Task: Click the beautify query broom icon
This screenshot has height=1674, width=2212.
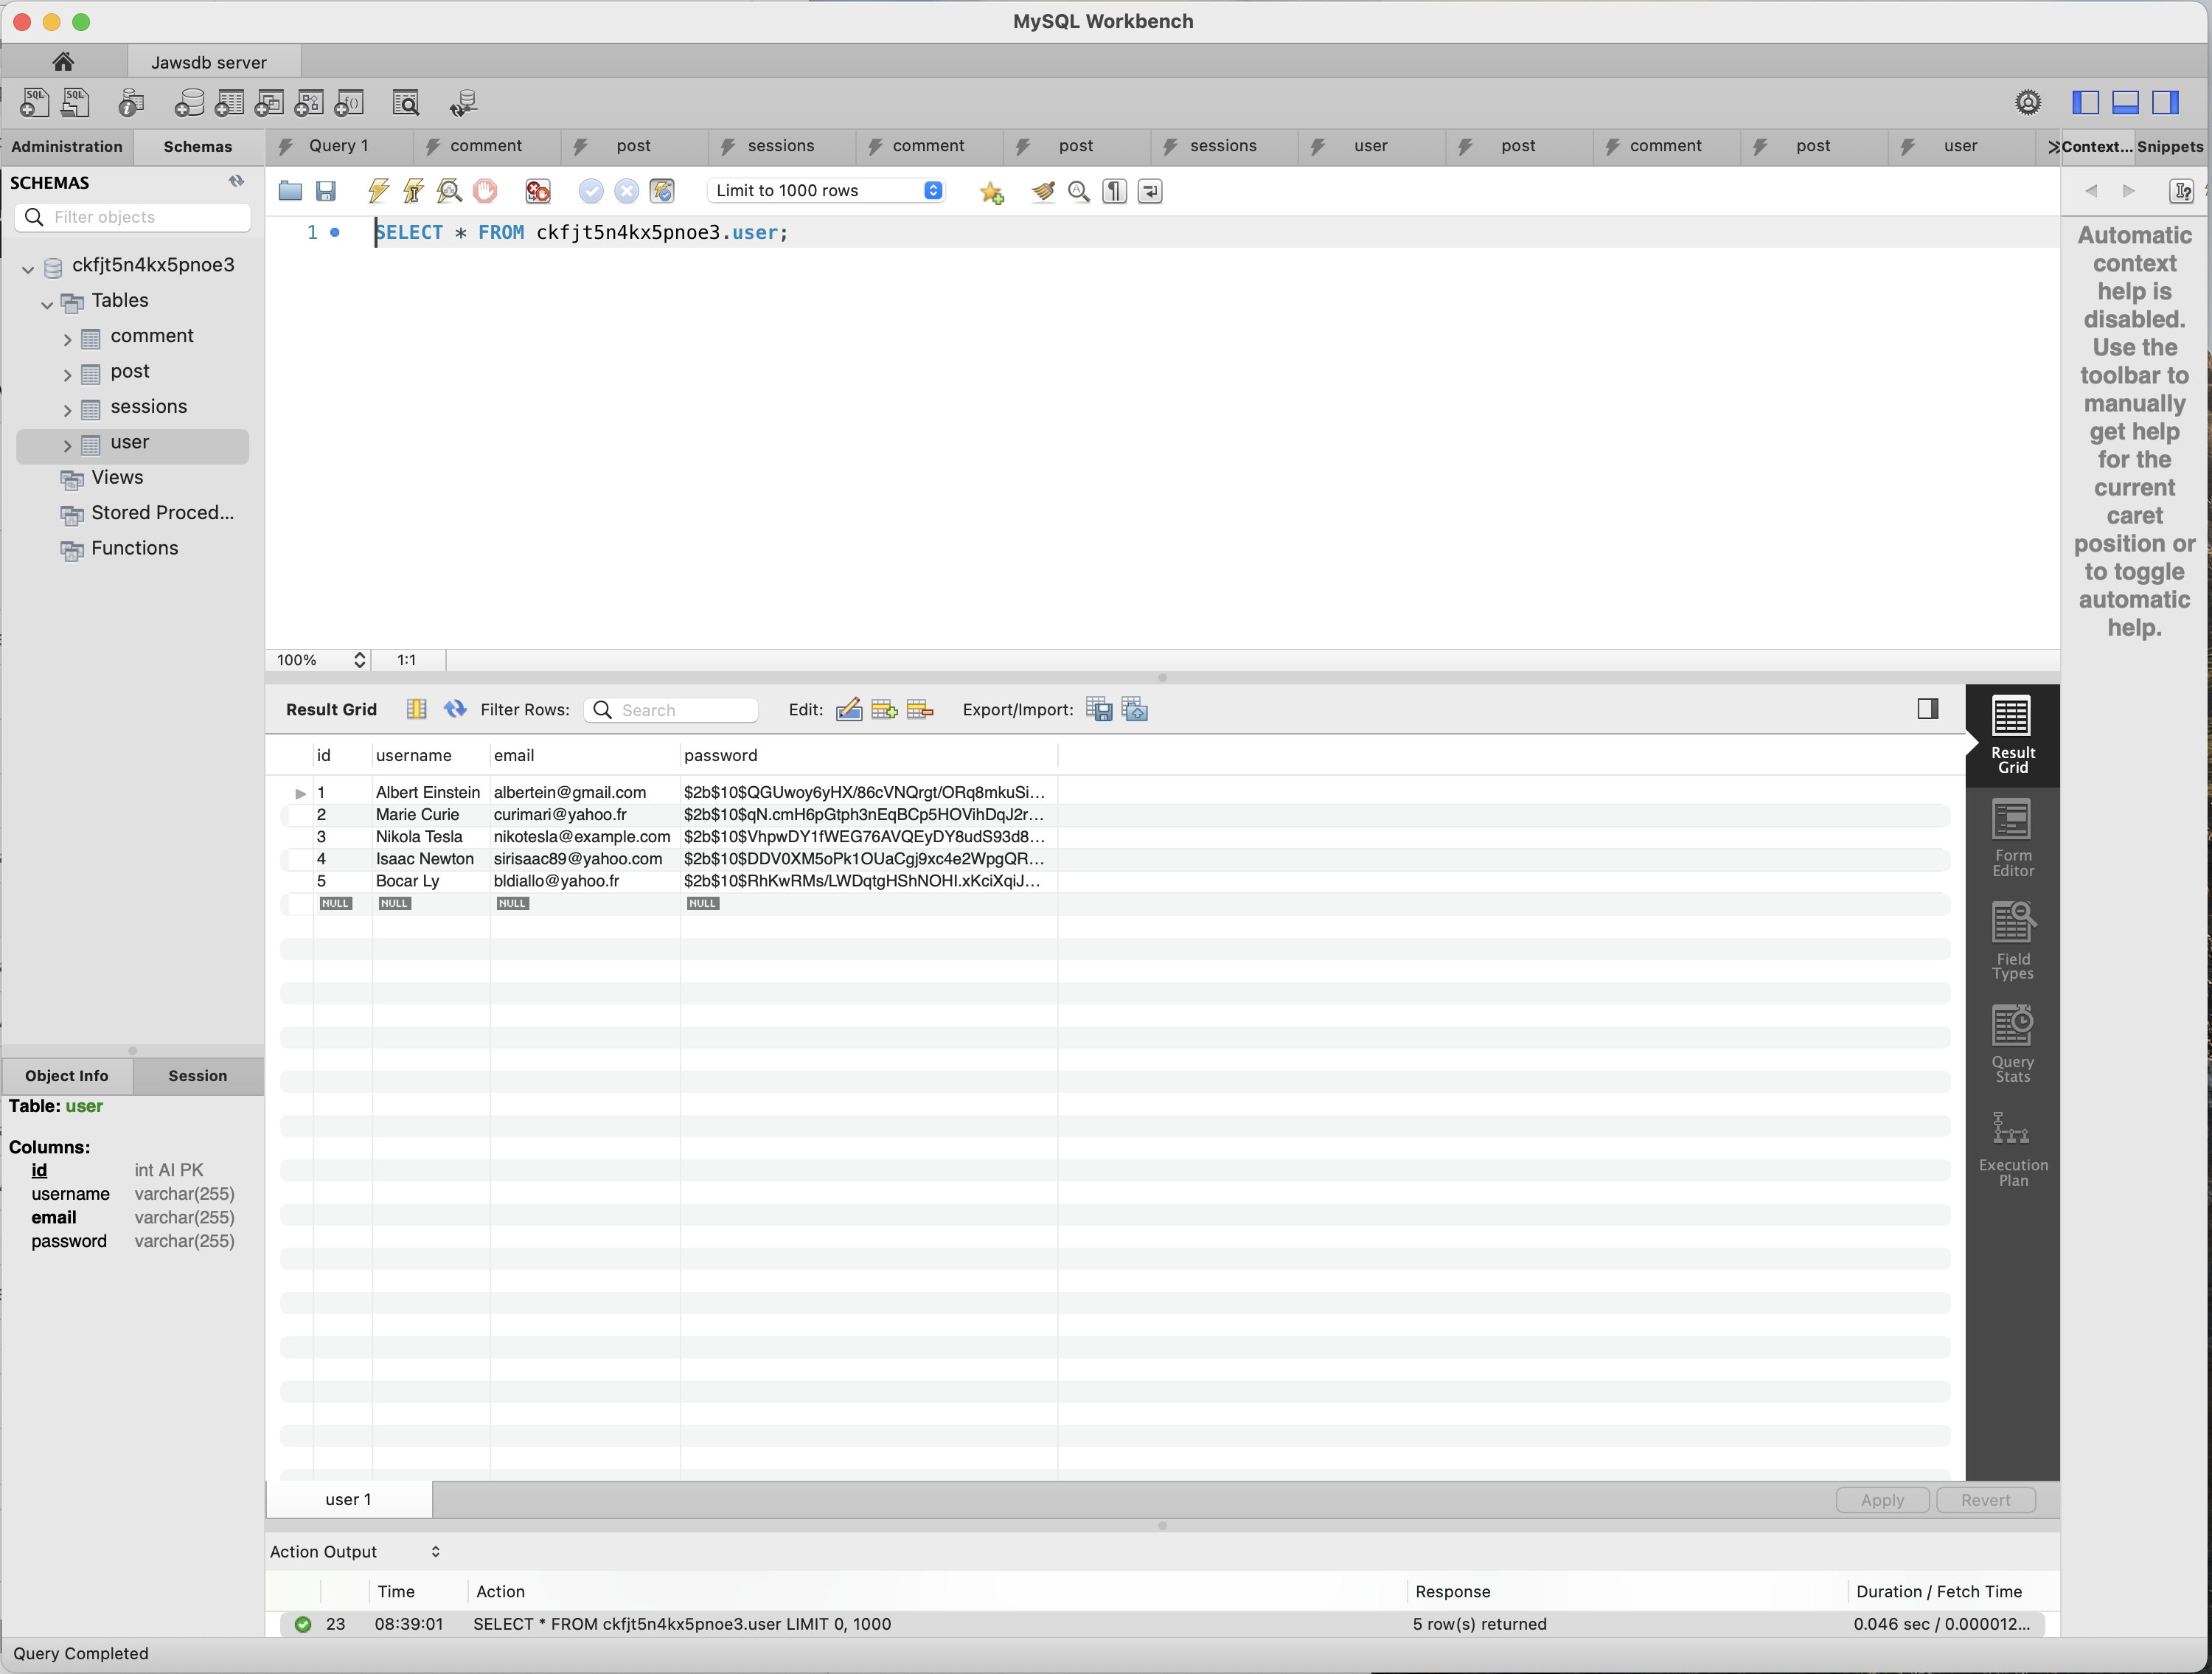Action: coord(1043,191)
